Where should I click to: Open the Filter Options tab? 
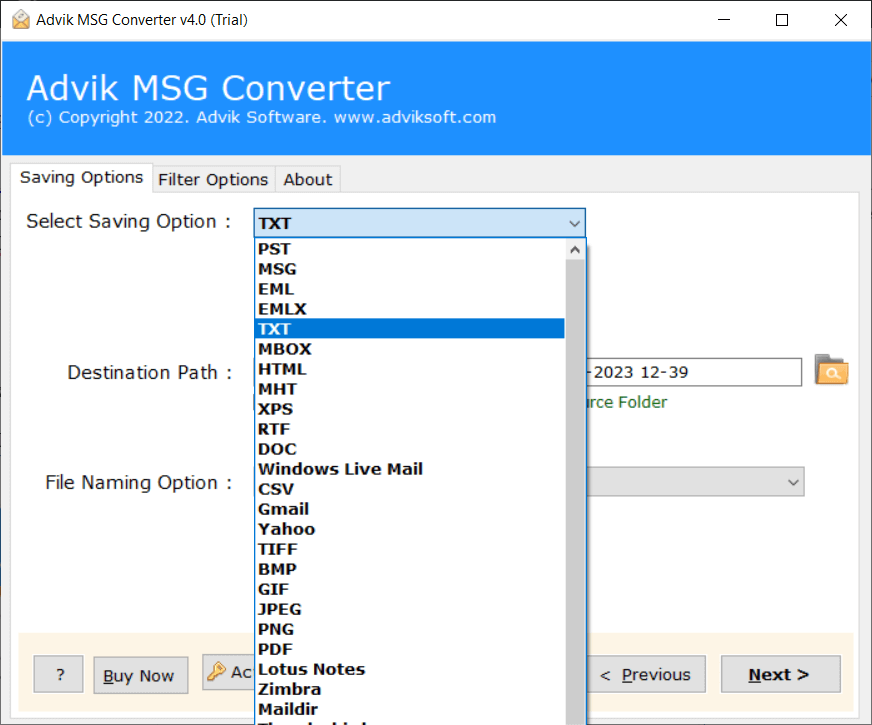tap(213, 180)
